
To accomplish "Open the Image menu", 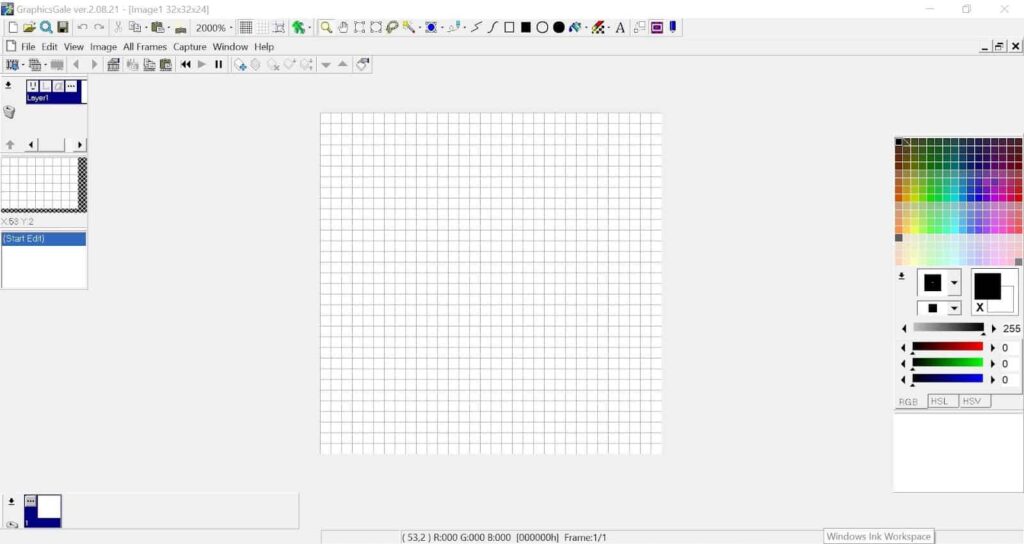I will (103, 47).
